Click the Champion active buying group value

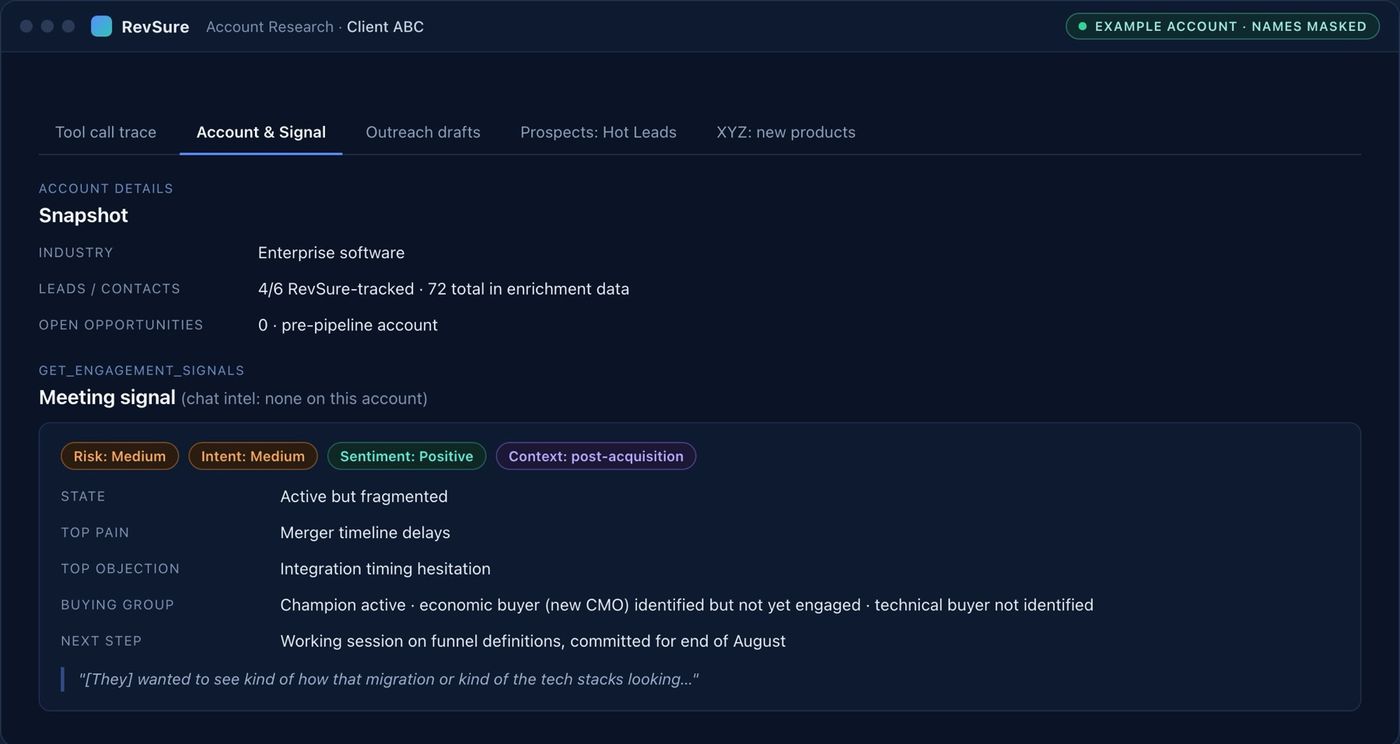pyautogui.click(x=687, y=605)
